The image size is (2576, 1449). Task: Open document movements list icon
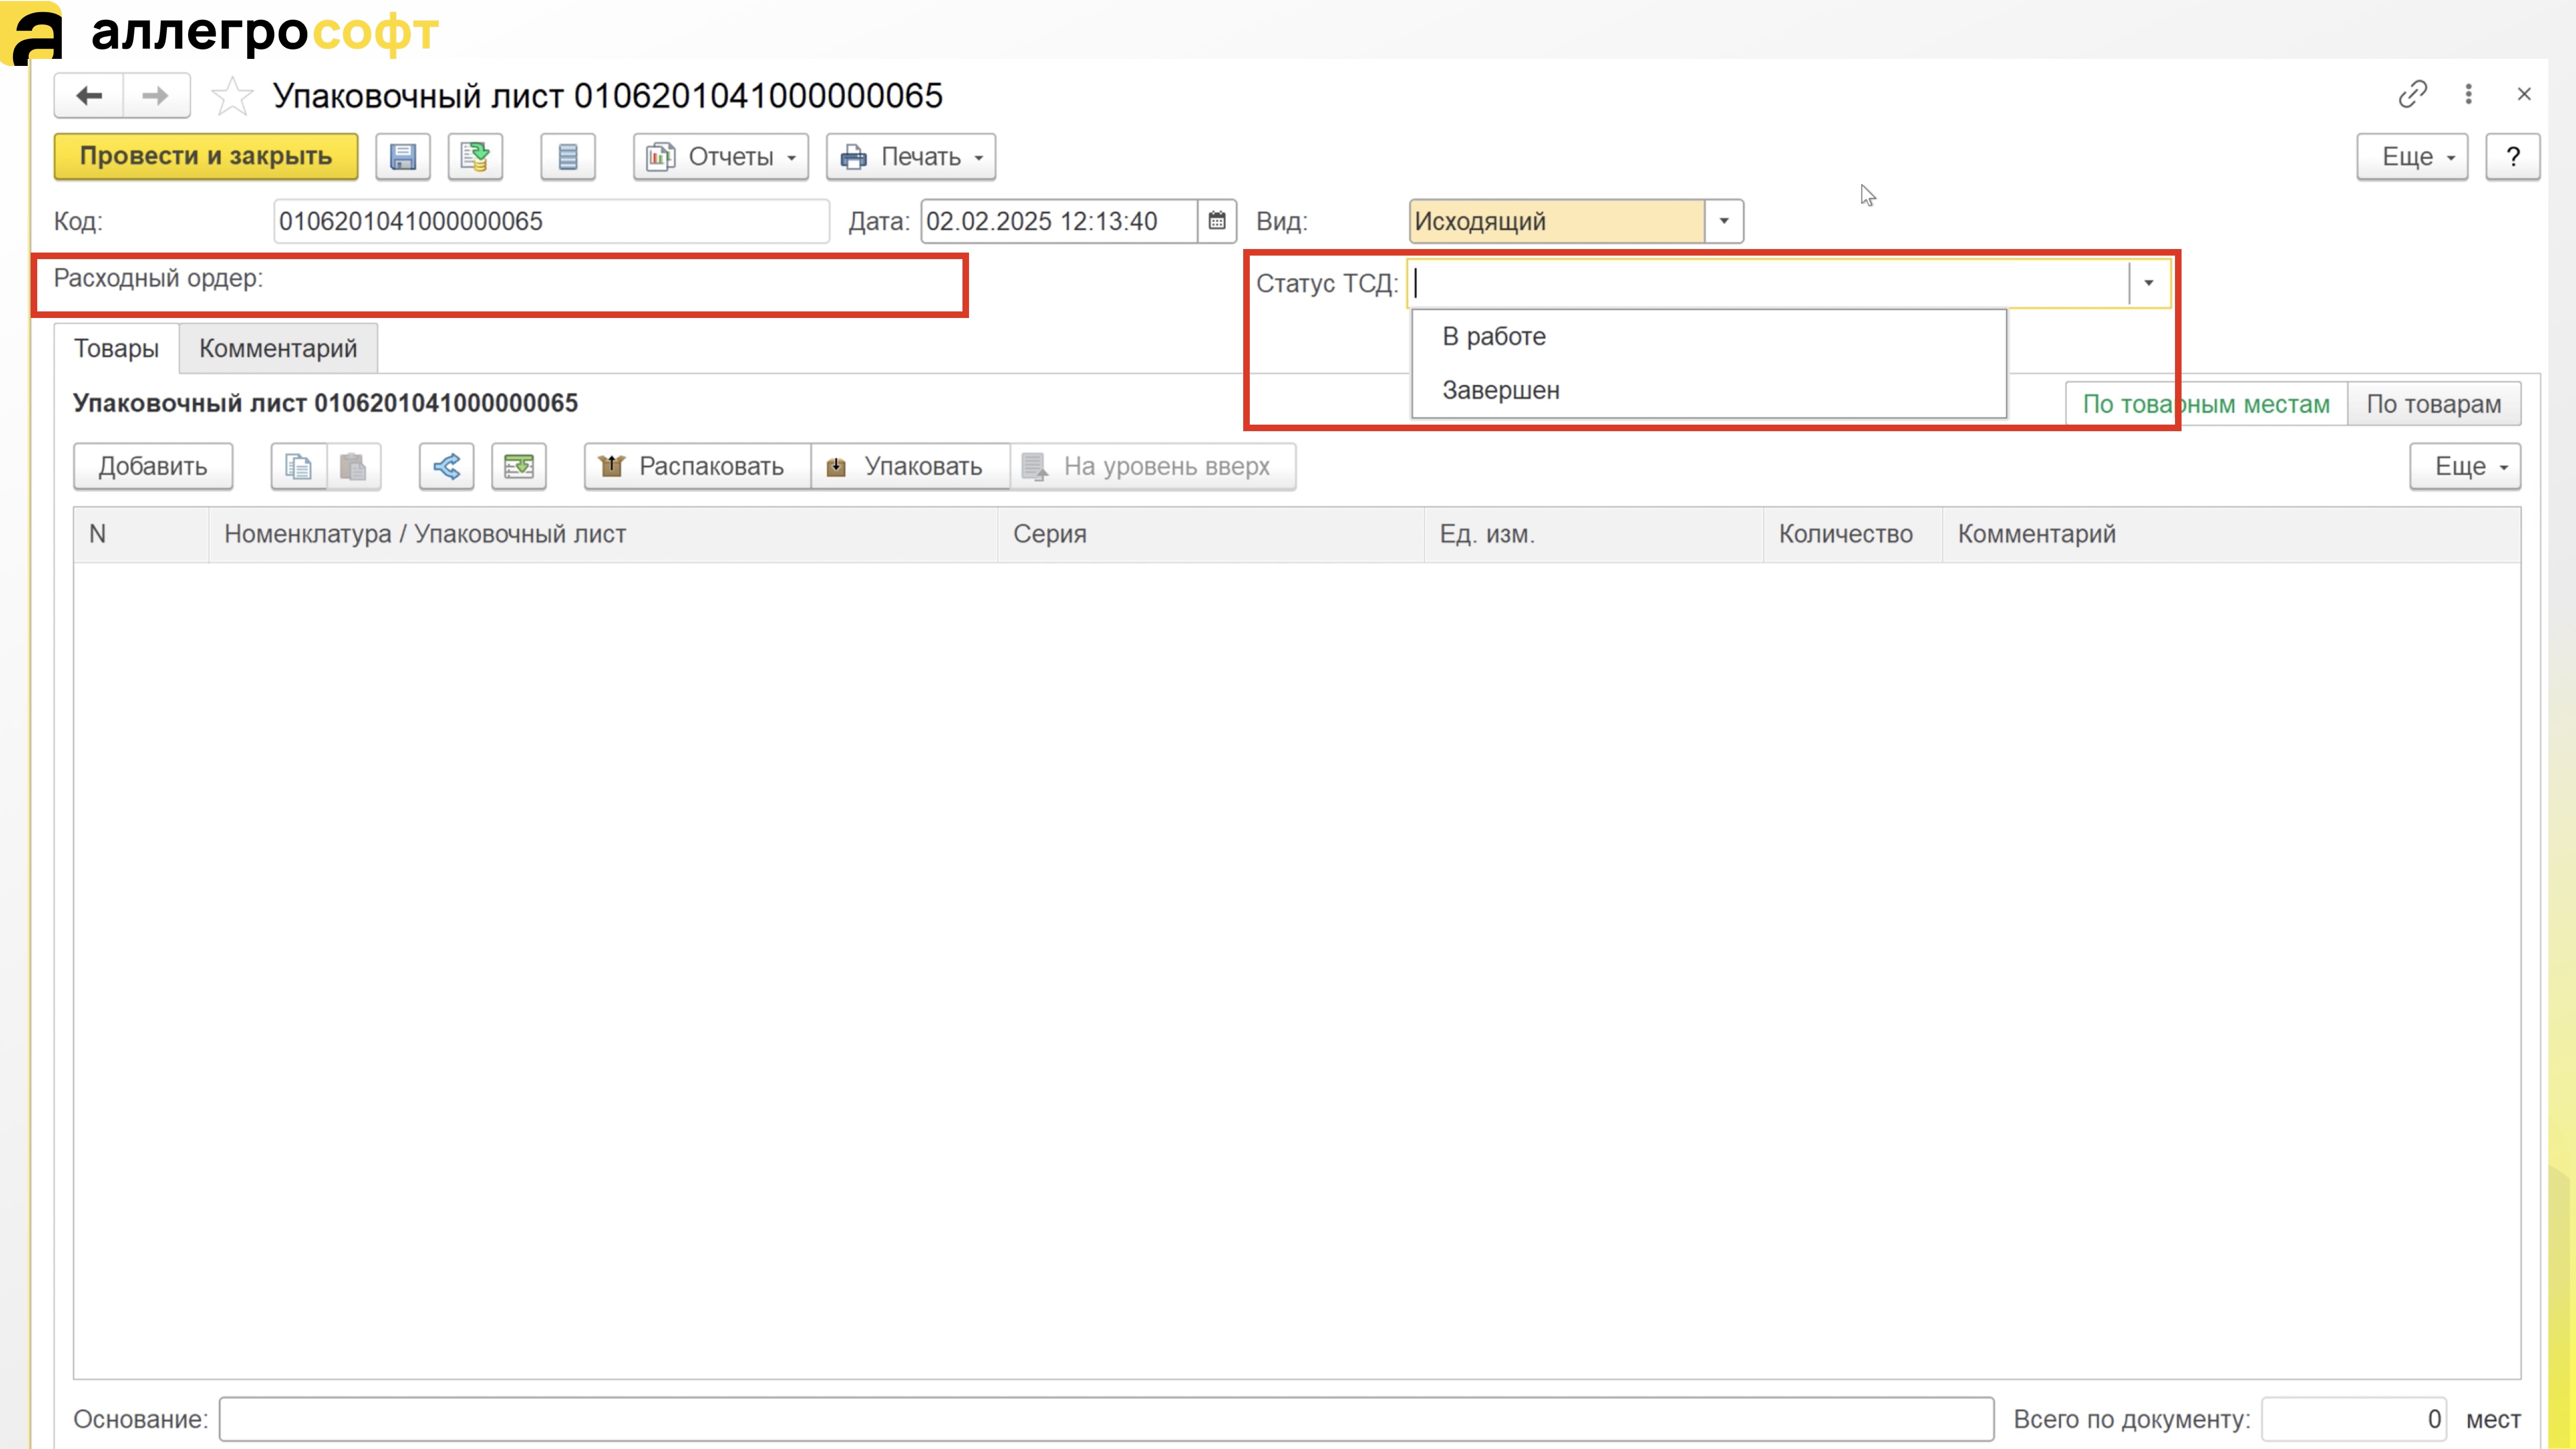coord(568,157)
